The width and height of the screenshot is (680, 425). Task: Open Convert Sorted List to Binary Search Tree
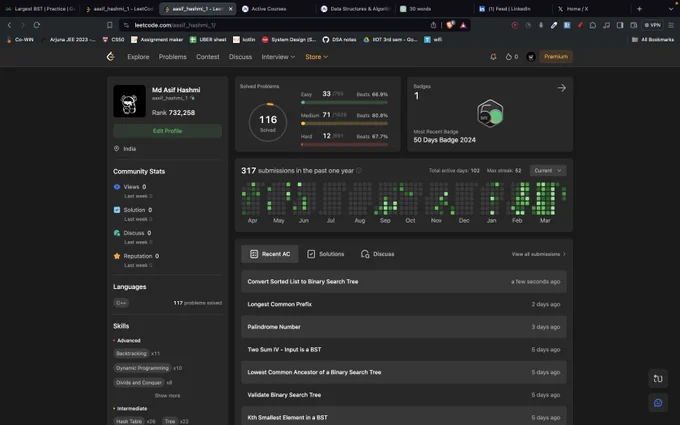[404, 281]
